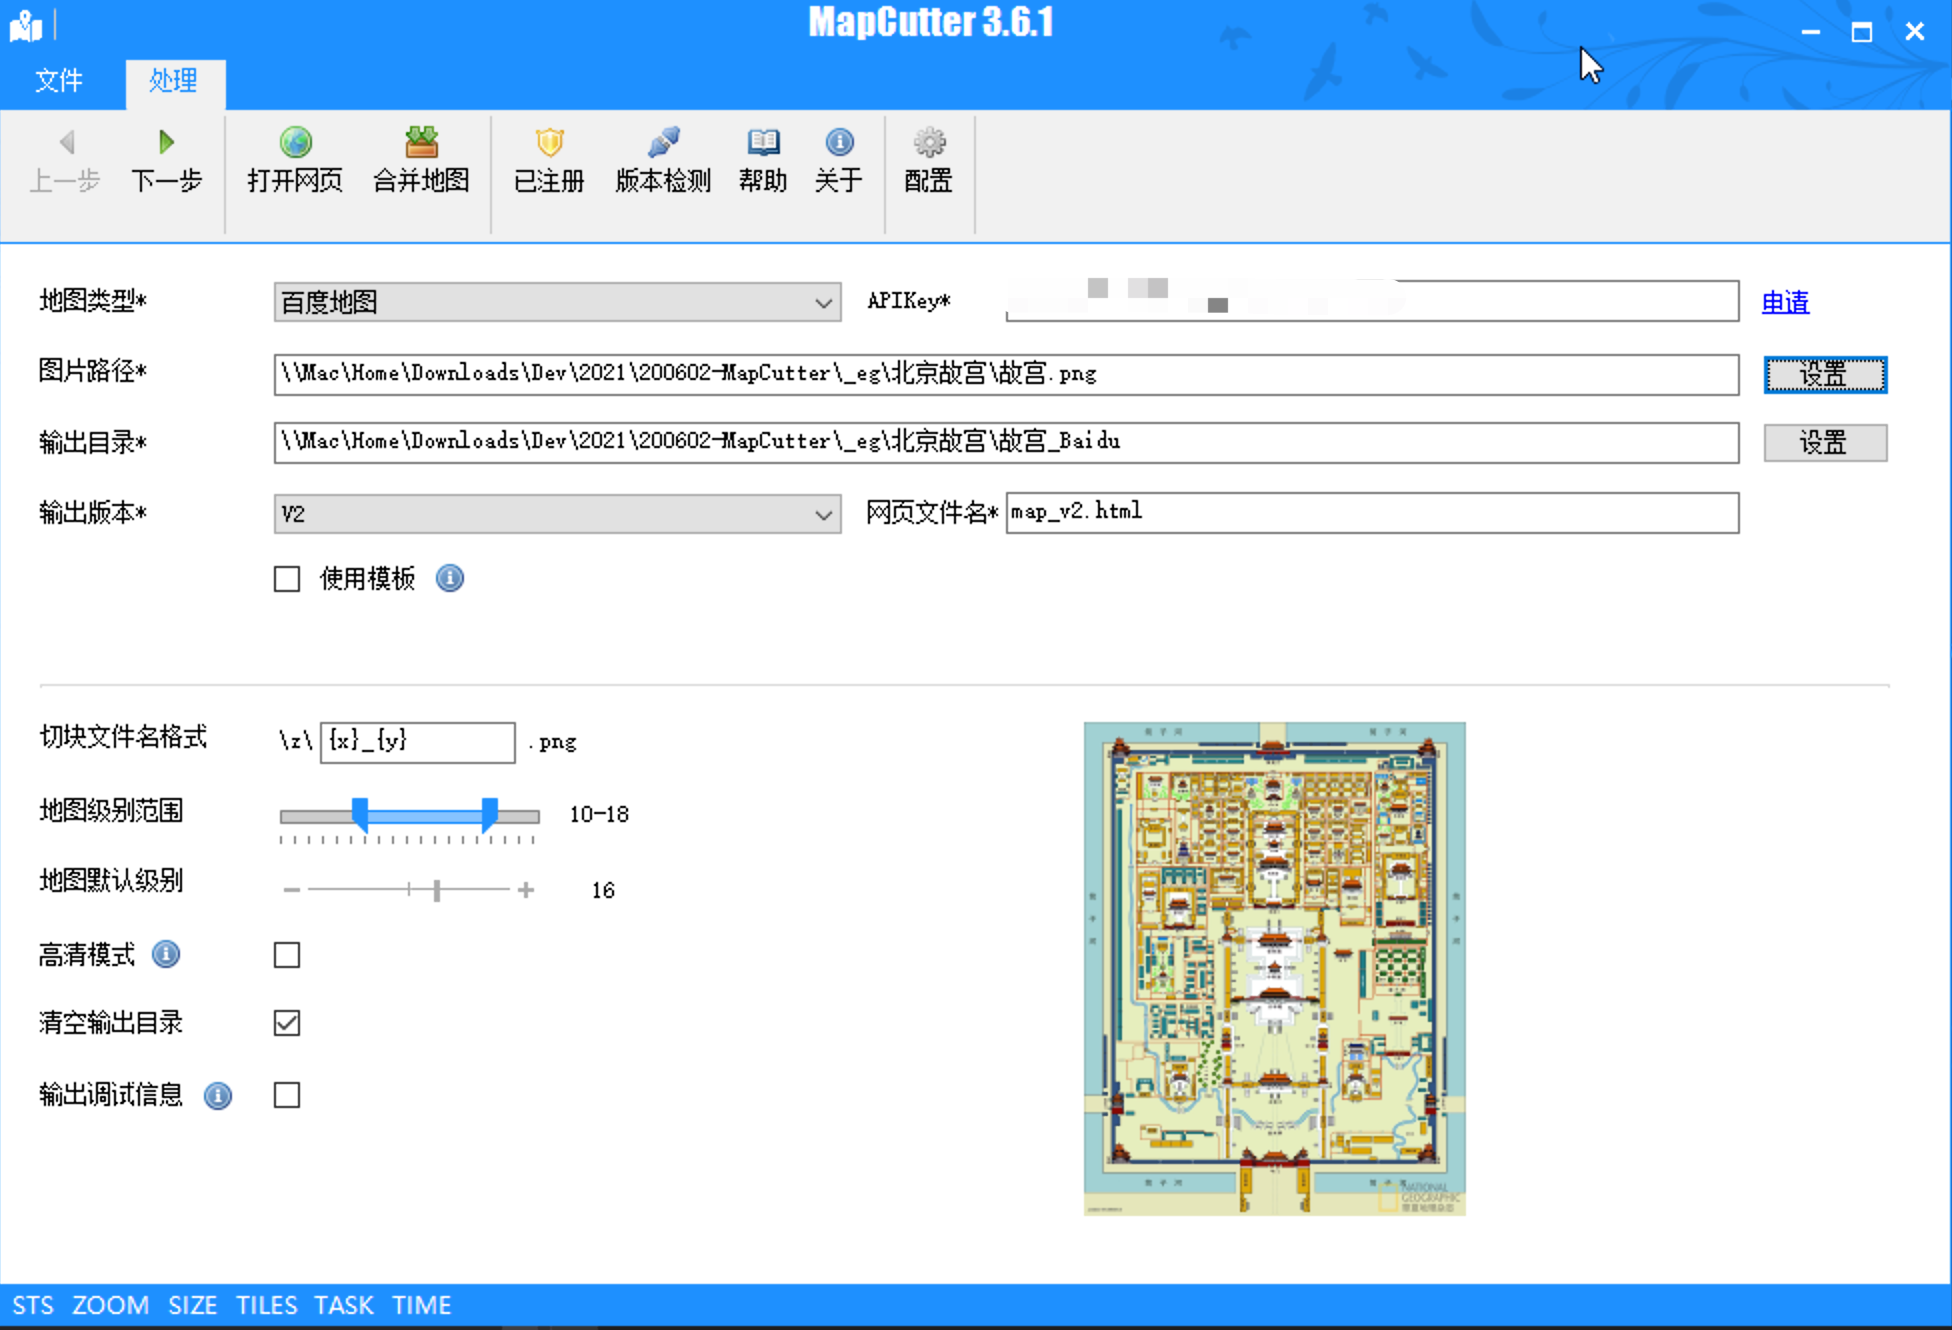Open the 输出版本 dropdown showing V2

click(x=557, y=514)
